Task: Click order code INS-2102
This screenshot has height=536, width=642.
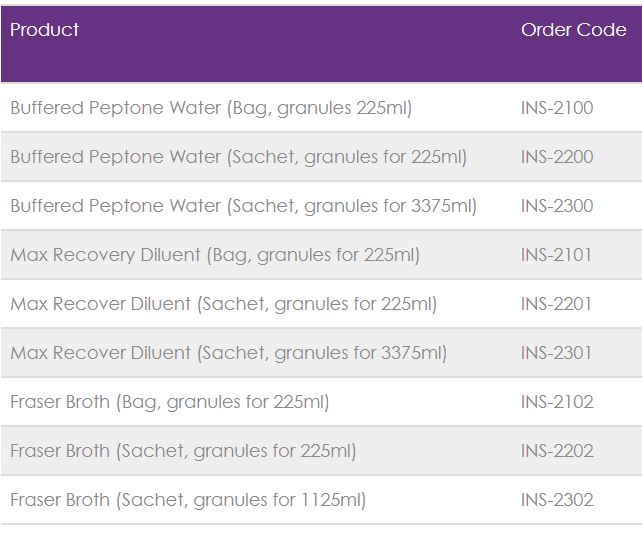Action: [557, 402]
